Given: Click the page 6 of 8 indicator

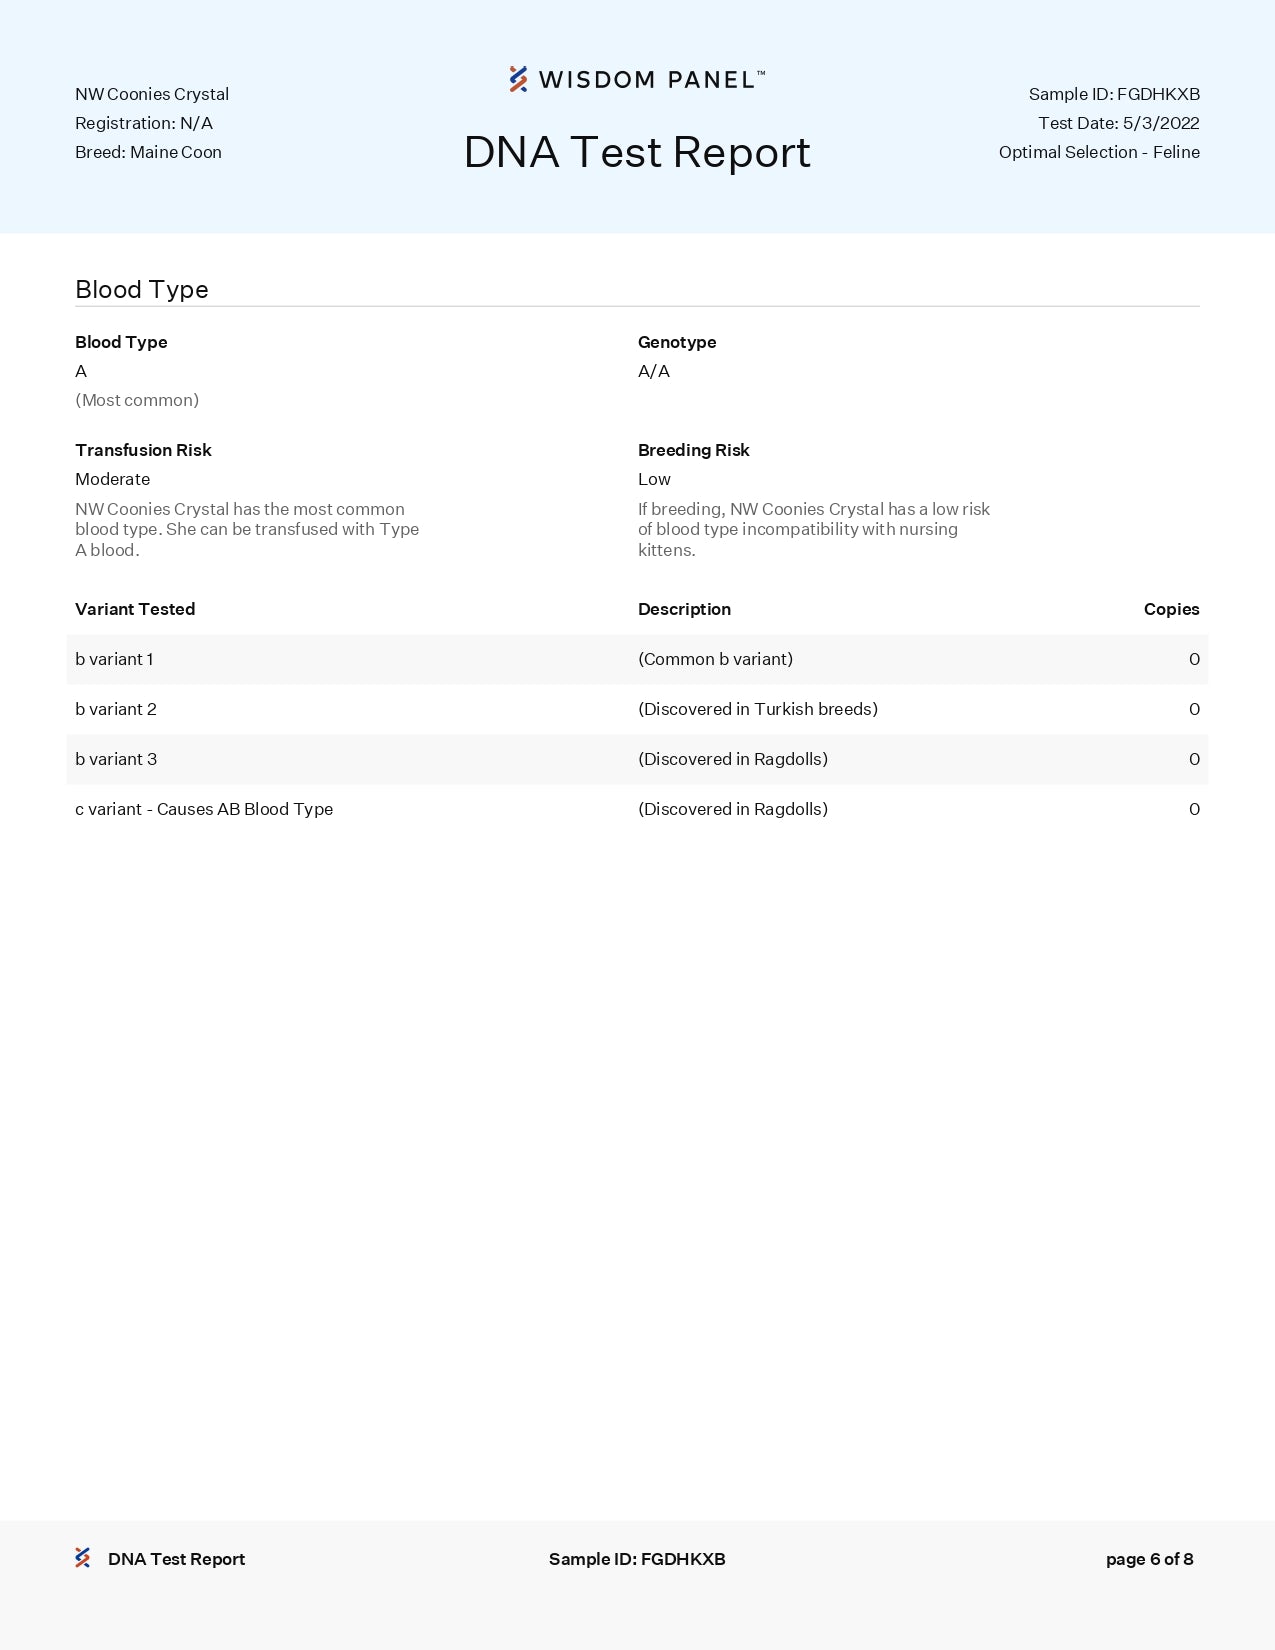Looking at the screenshot, I should click(x=1149, y=1559).
